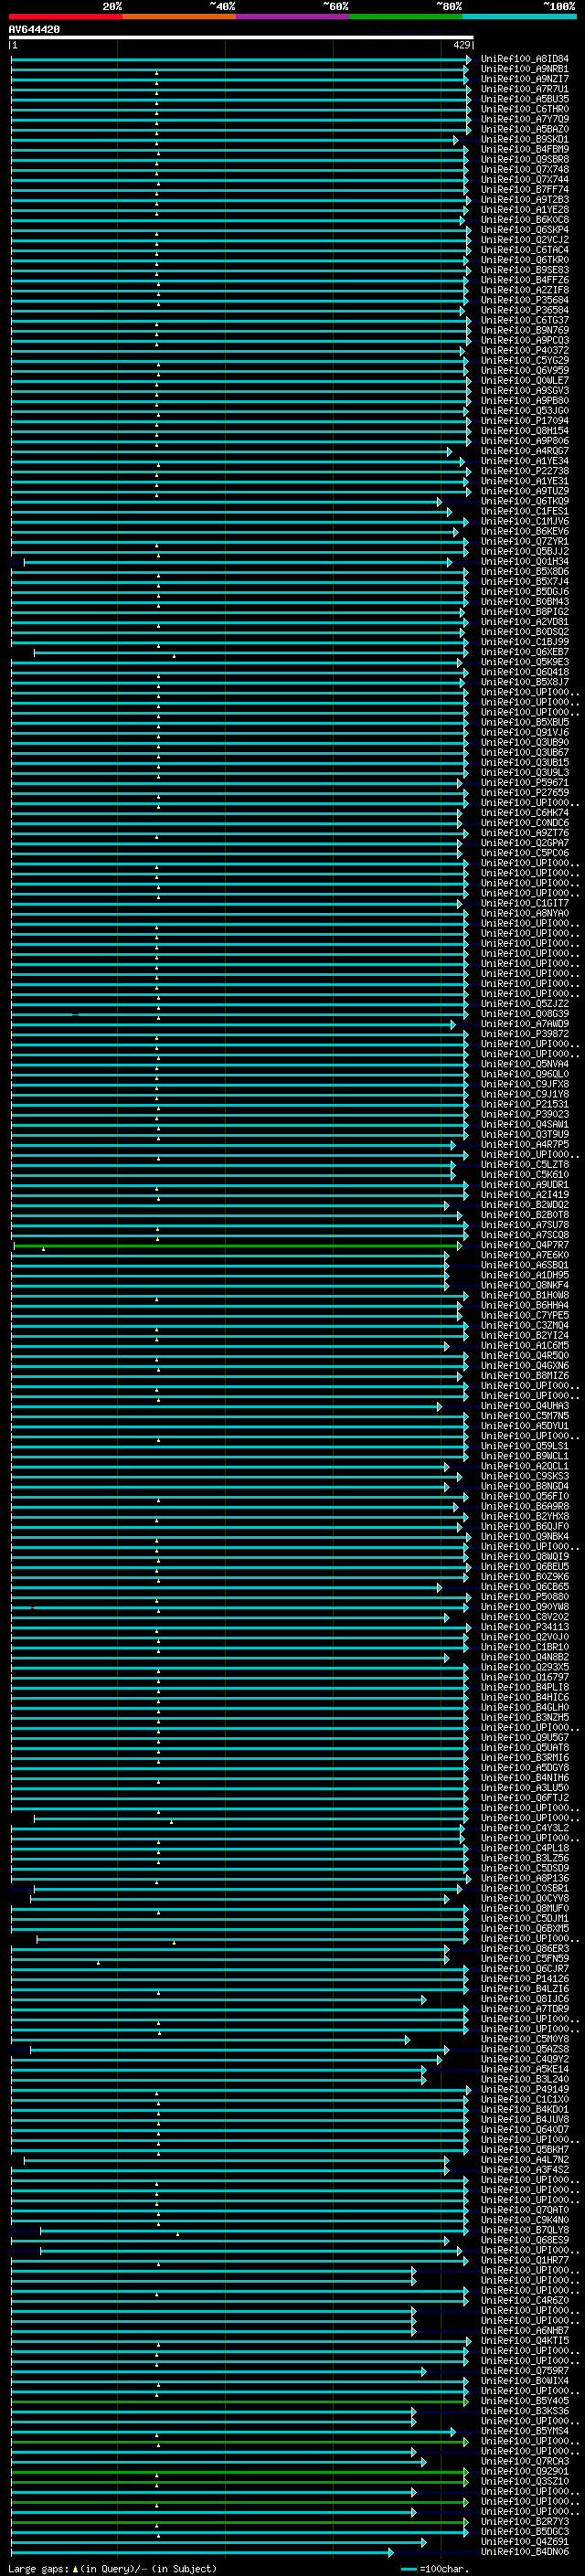Screen dimensions: 585x2576
Task: Click the purple ~60% identity legend segment
Action: pos(292,17)
